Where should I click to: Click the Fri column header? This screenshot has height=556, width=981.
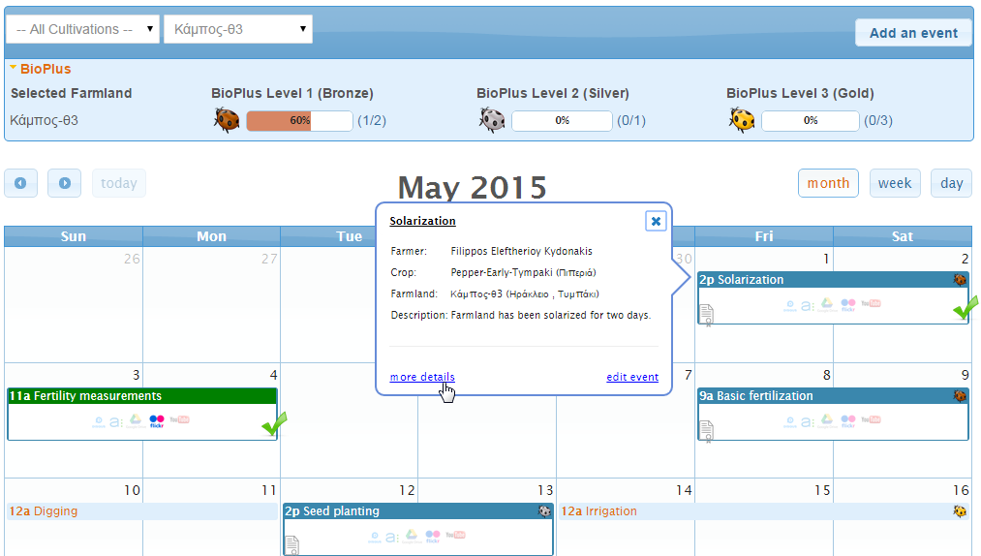pos(764,236)
